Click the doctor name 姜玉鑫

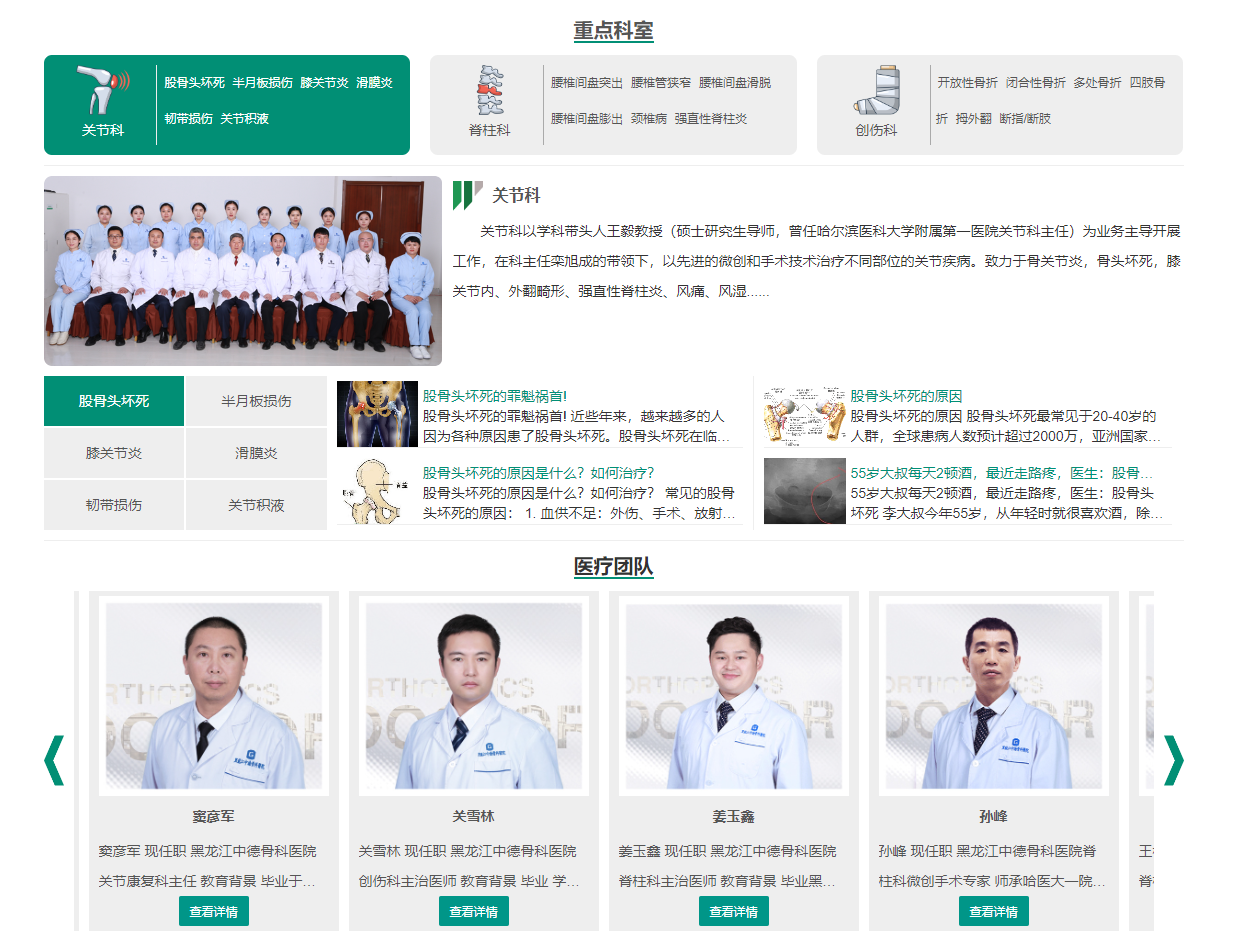pos(734,816)
